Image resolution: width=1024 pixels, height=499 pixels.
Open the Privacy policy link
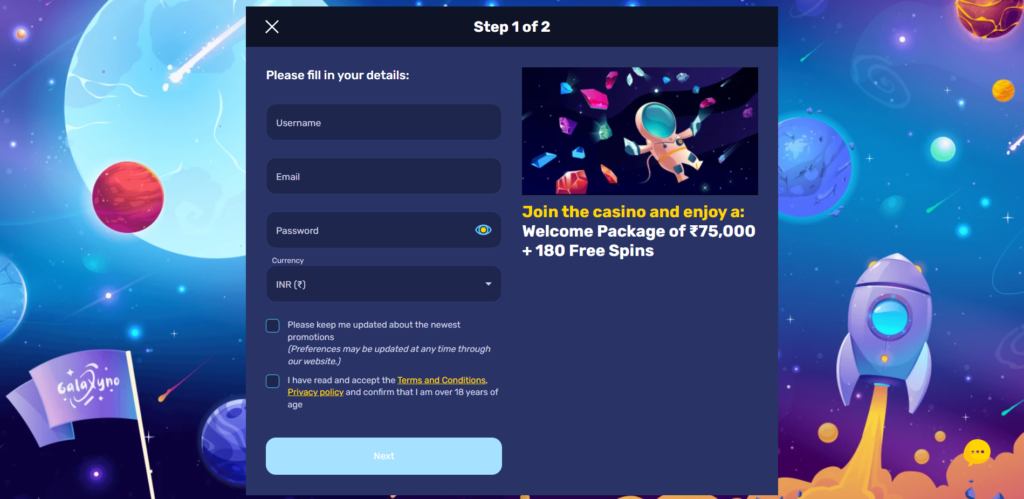[x=315, y=393]
